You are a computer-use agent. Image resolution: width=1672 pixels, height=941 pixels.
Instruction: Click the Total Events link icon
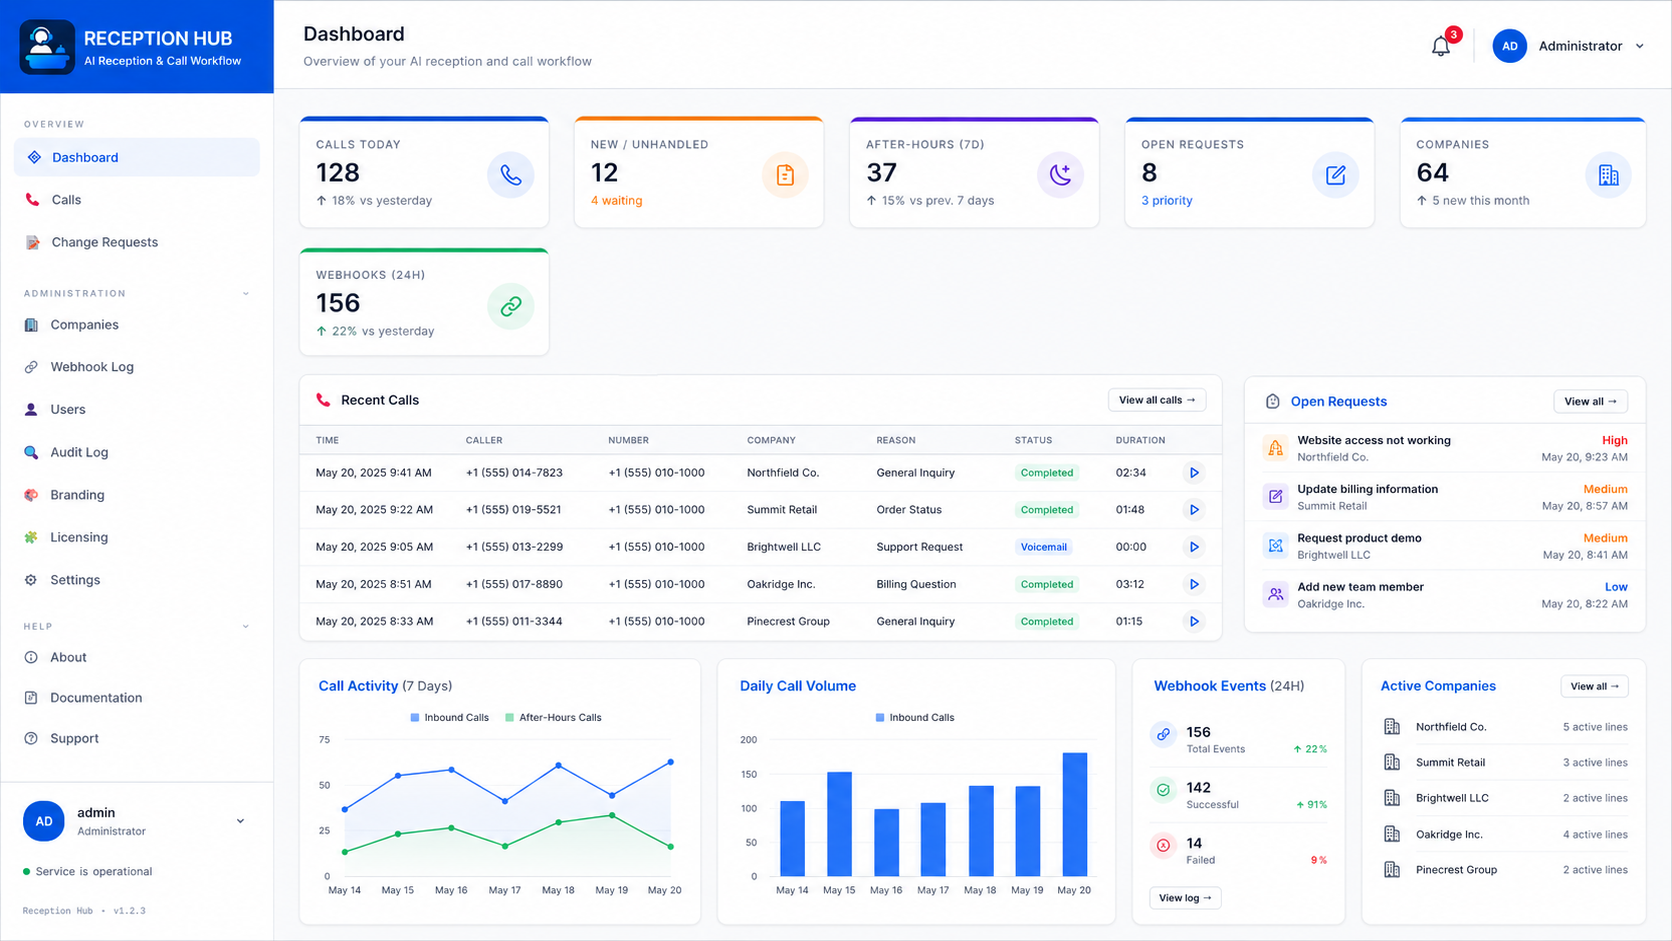[1163, 734]
